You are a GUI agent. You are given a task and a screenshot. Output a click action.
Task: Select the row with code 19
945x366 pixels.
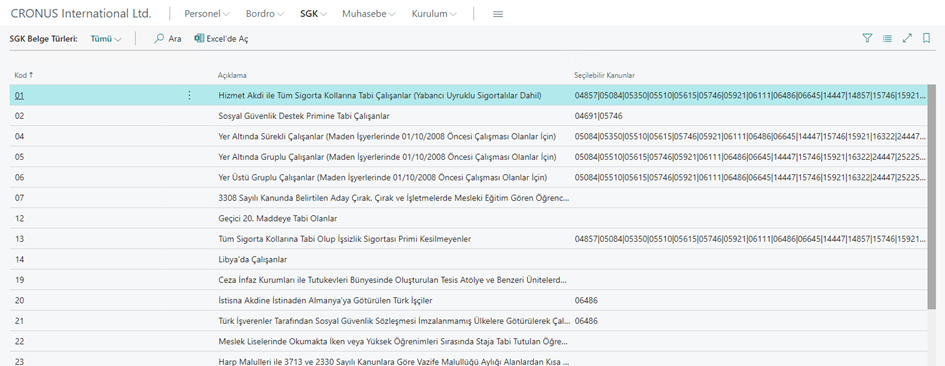click(x=468, y=280)
